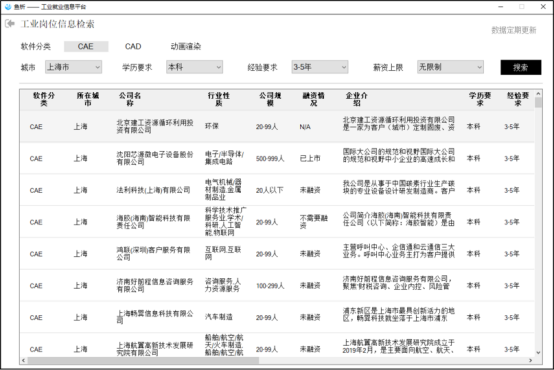Image resolution: width=554 pixels, height=370 pixels.
Task: Close the application window
Action: click(543, 7)
